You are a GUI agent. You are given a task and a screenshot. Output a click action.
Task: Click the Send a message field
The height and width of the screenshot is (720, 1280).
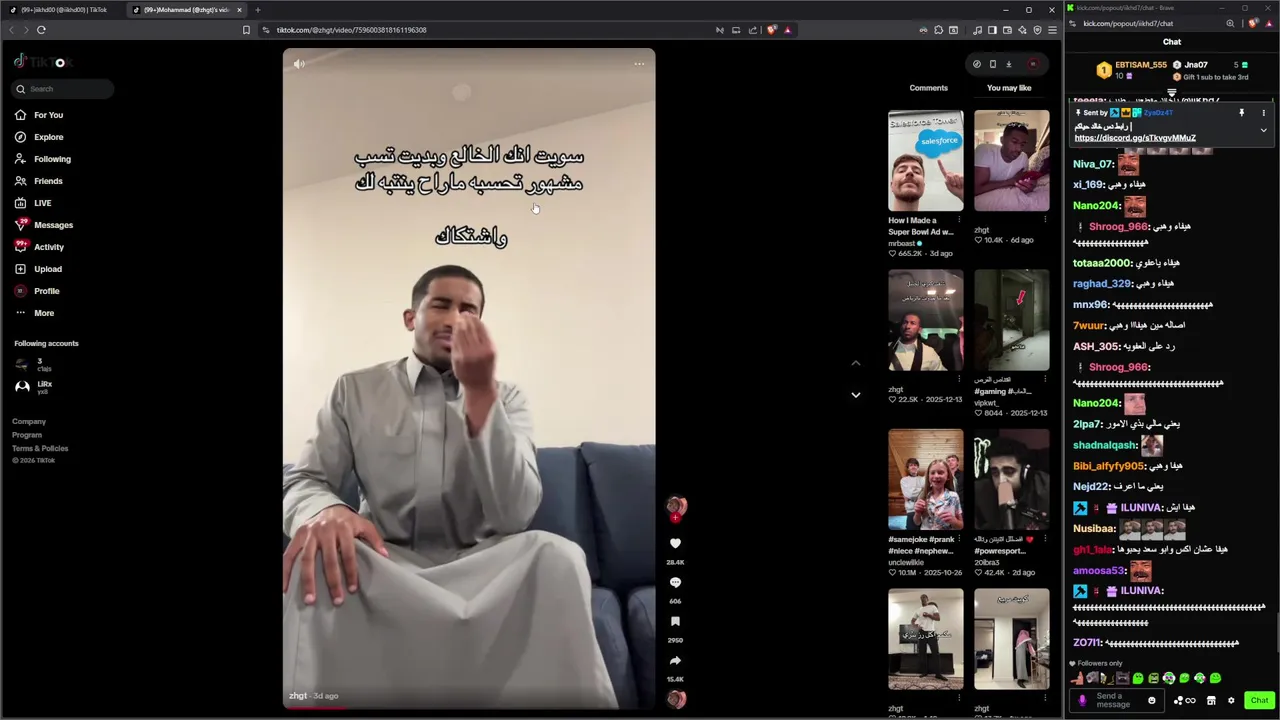1115,700
